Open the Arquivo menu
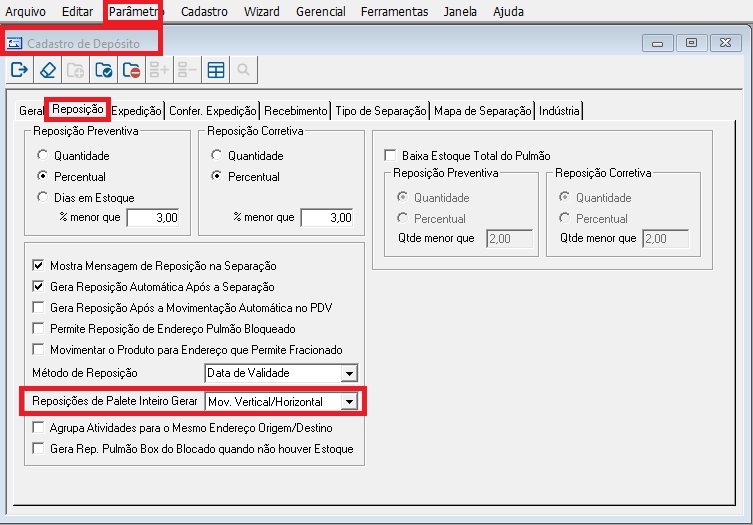 tap(25, 12)
